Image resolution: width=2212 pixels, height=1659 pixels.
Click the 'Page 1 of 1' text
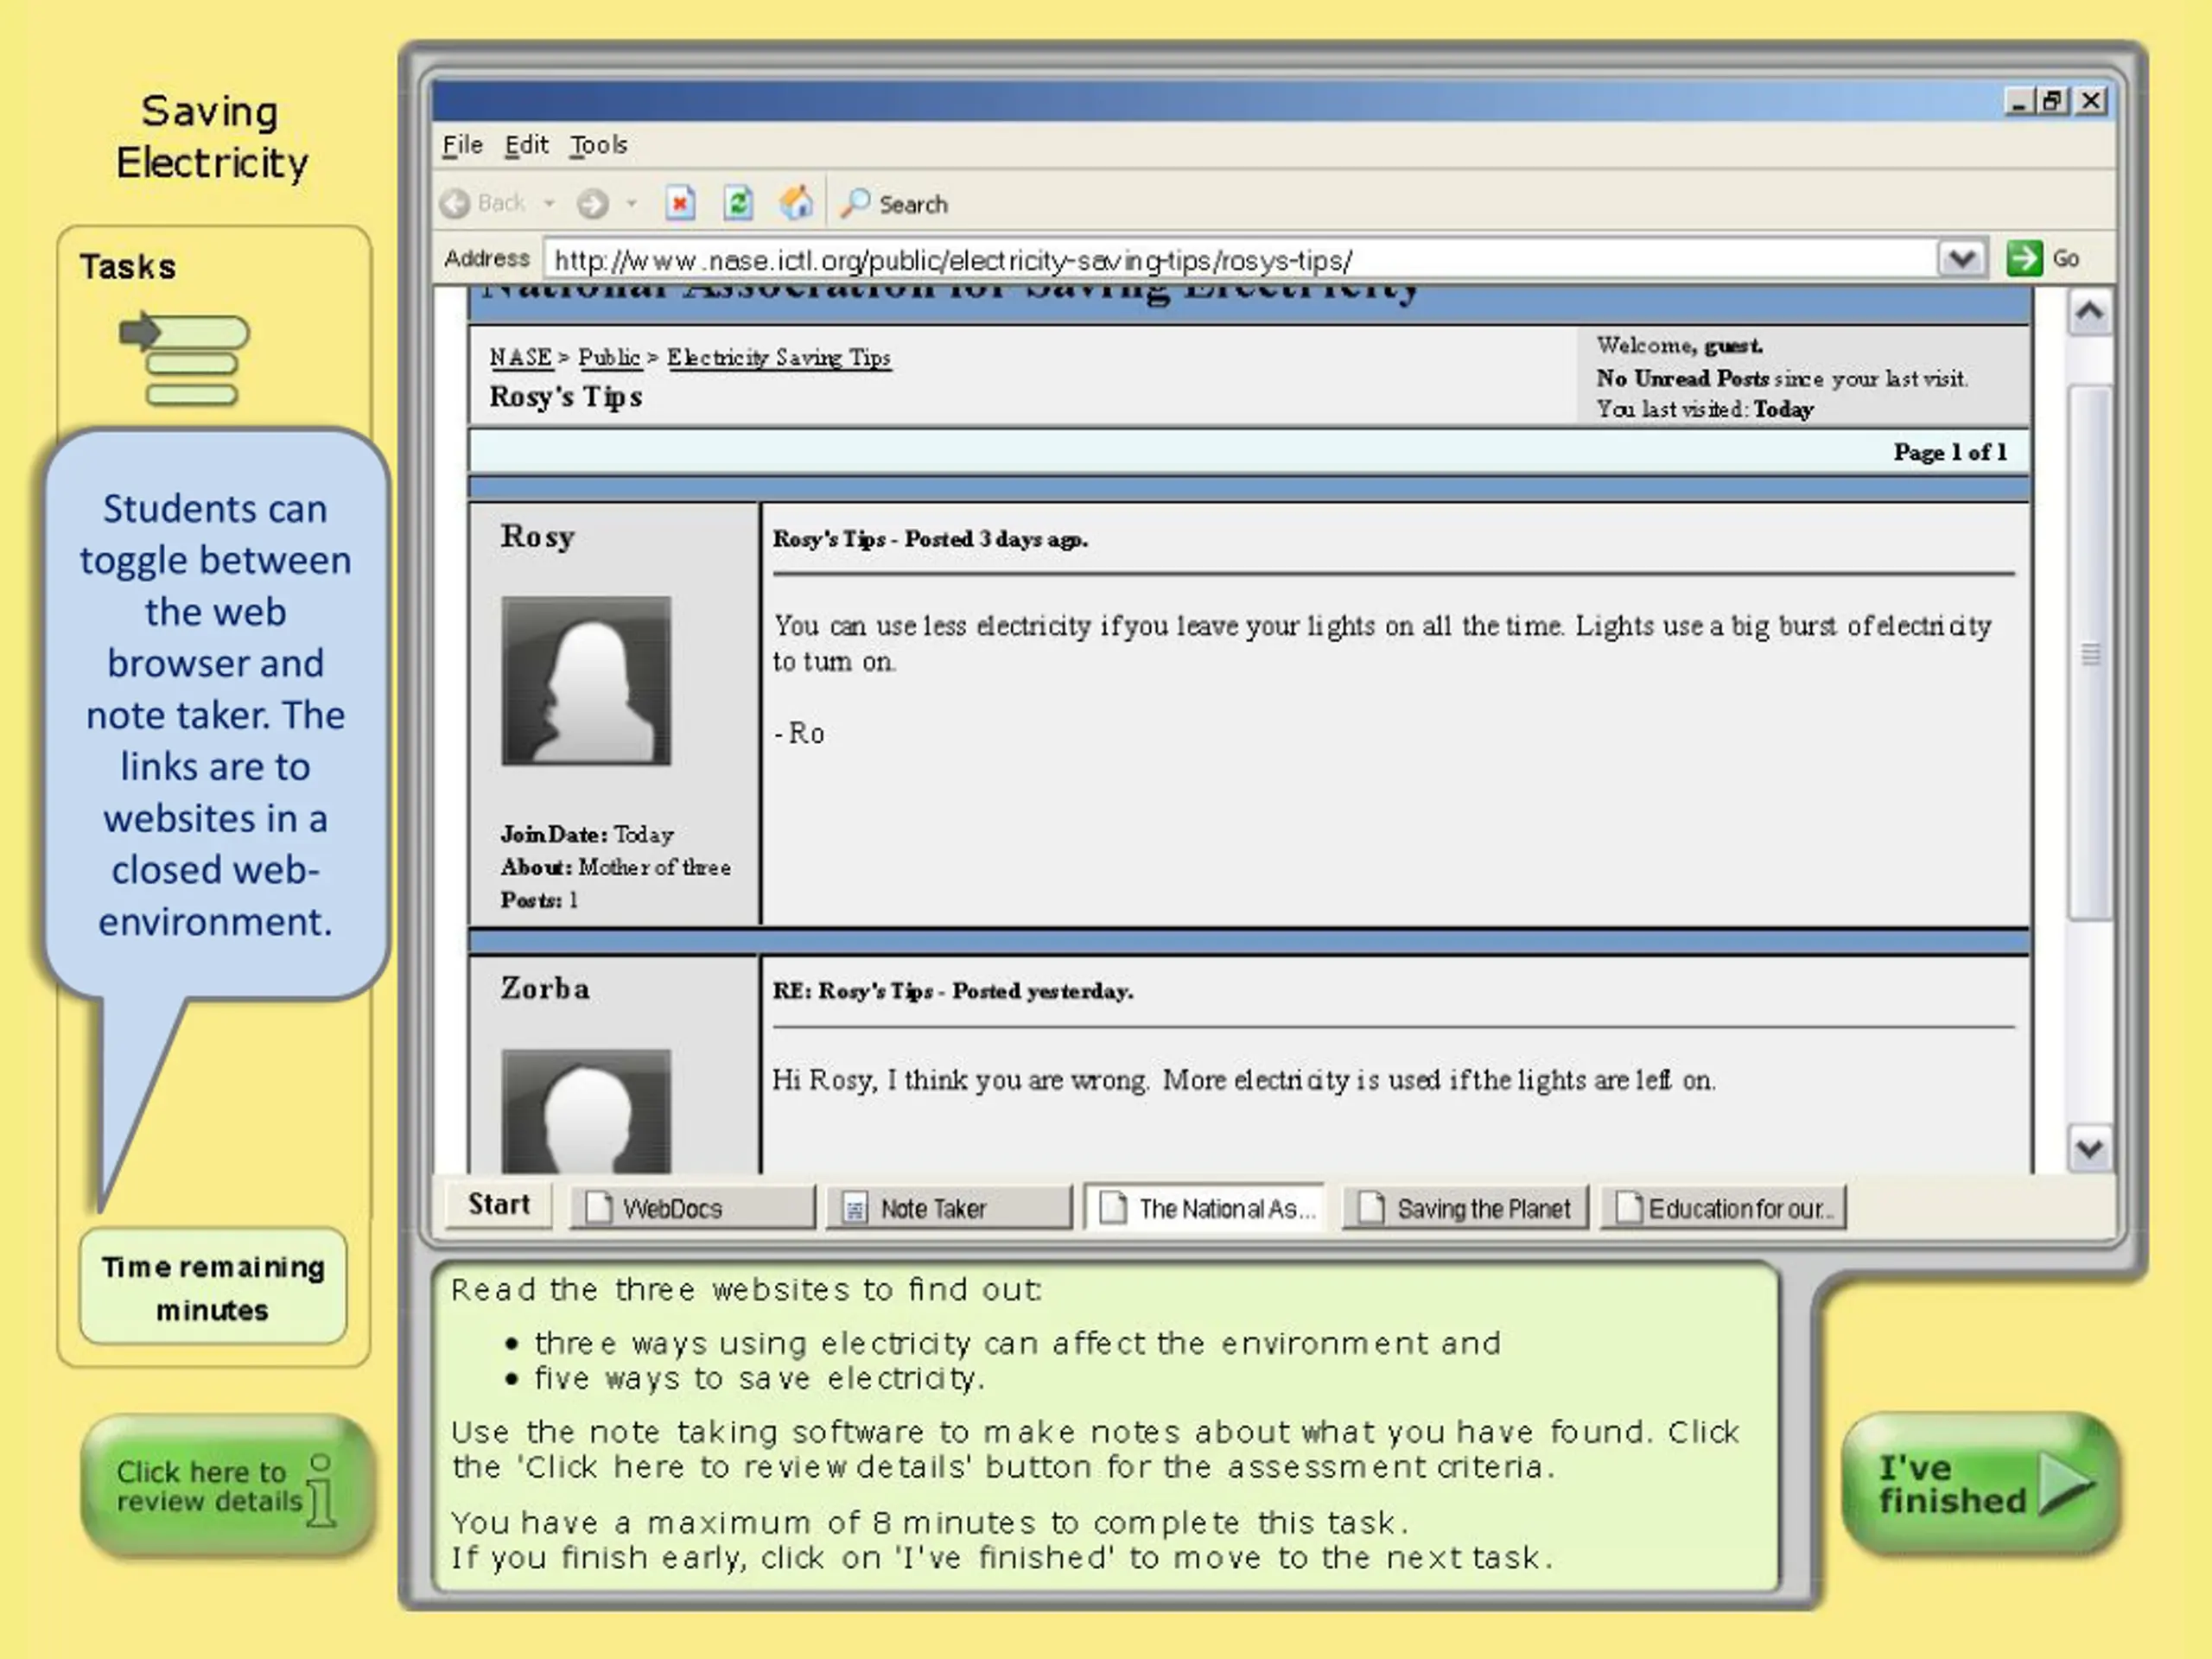click(1950, 452)
